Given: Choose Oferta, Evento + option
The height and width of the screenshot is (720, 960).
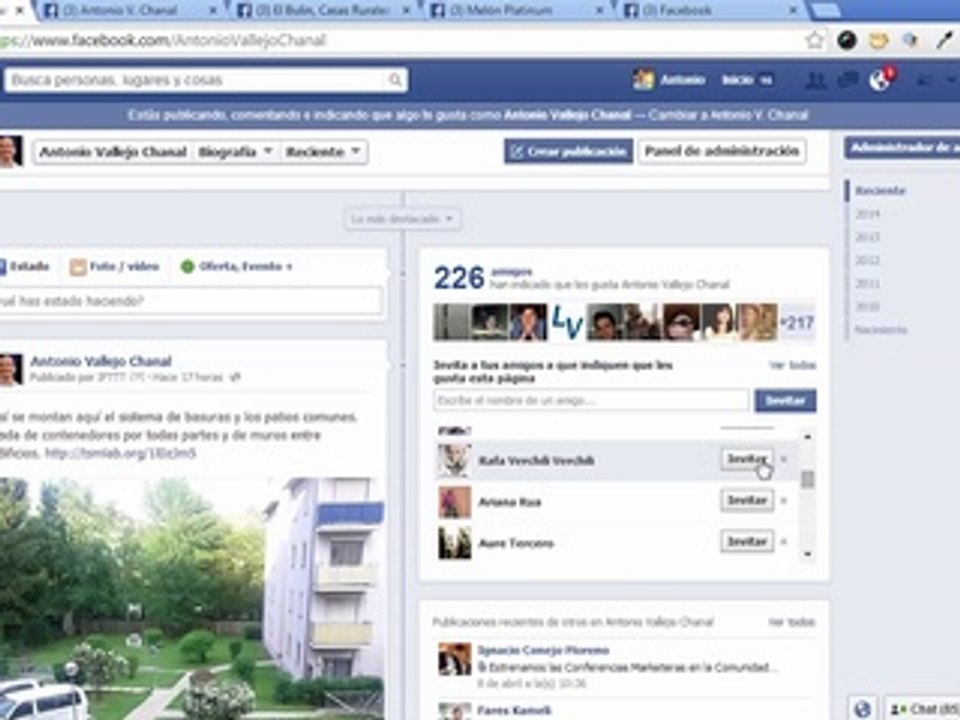Looking at the screenshot, I should (237, 266).
